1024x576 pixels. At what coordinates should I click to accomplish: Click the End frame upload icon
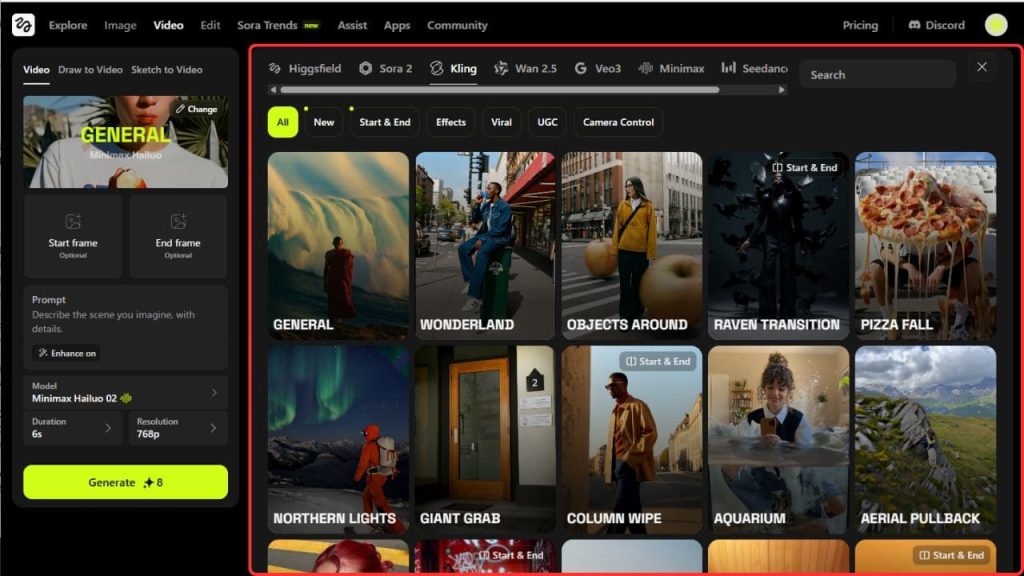point(178,222)
